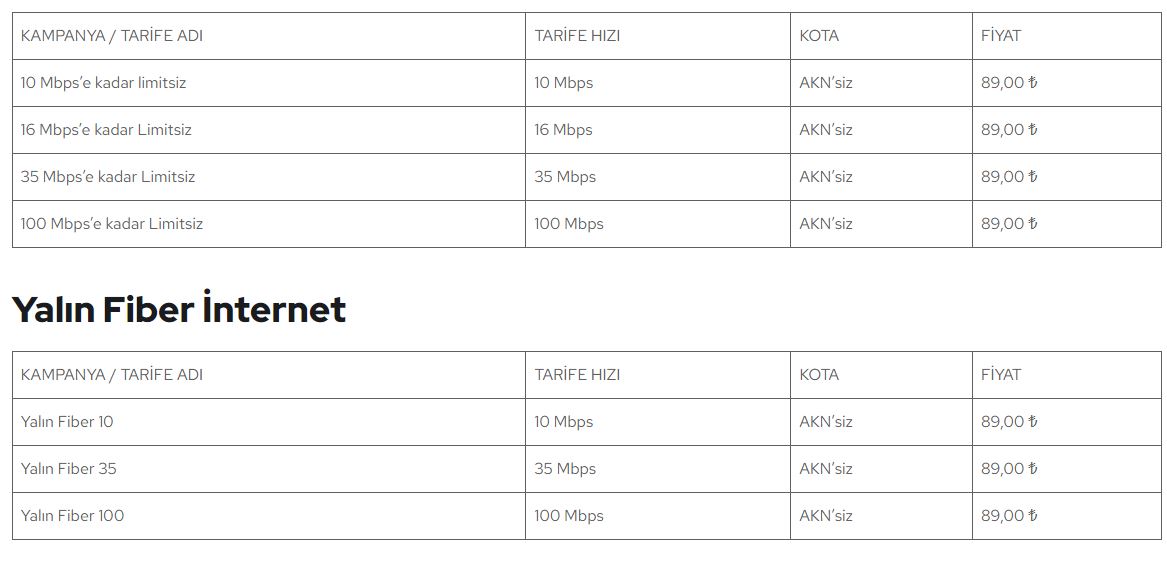Select the "Yalın Fiber 100" tariff name
The height and width of the screenshot is (561, 1167).
pyautogui.click(x=72, y=515)
